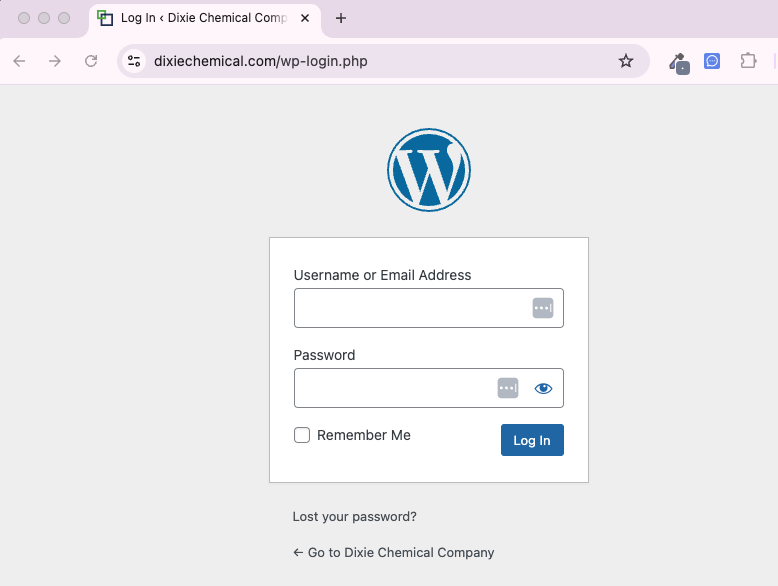Click the WordPress logo
This screenshot has width=778, height=586.
(428, 170)
